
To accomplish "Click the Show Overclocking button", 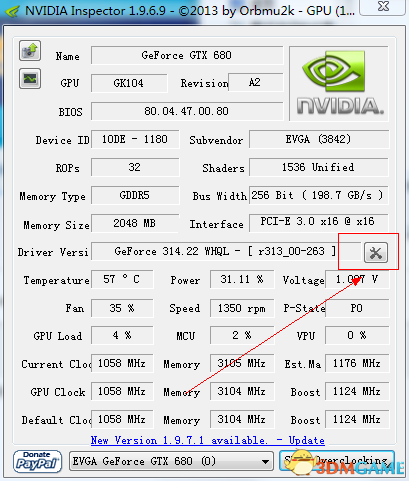I will pos(337,461).
